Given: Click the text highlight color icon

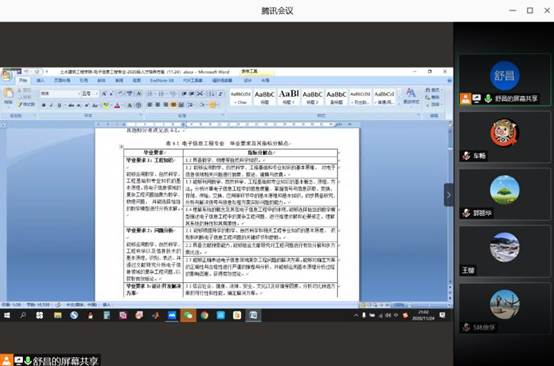Looking at the screenshot, I should [x=106, y=105].
